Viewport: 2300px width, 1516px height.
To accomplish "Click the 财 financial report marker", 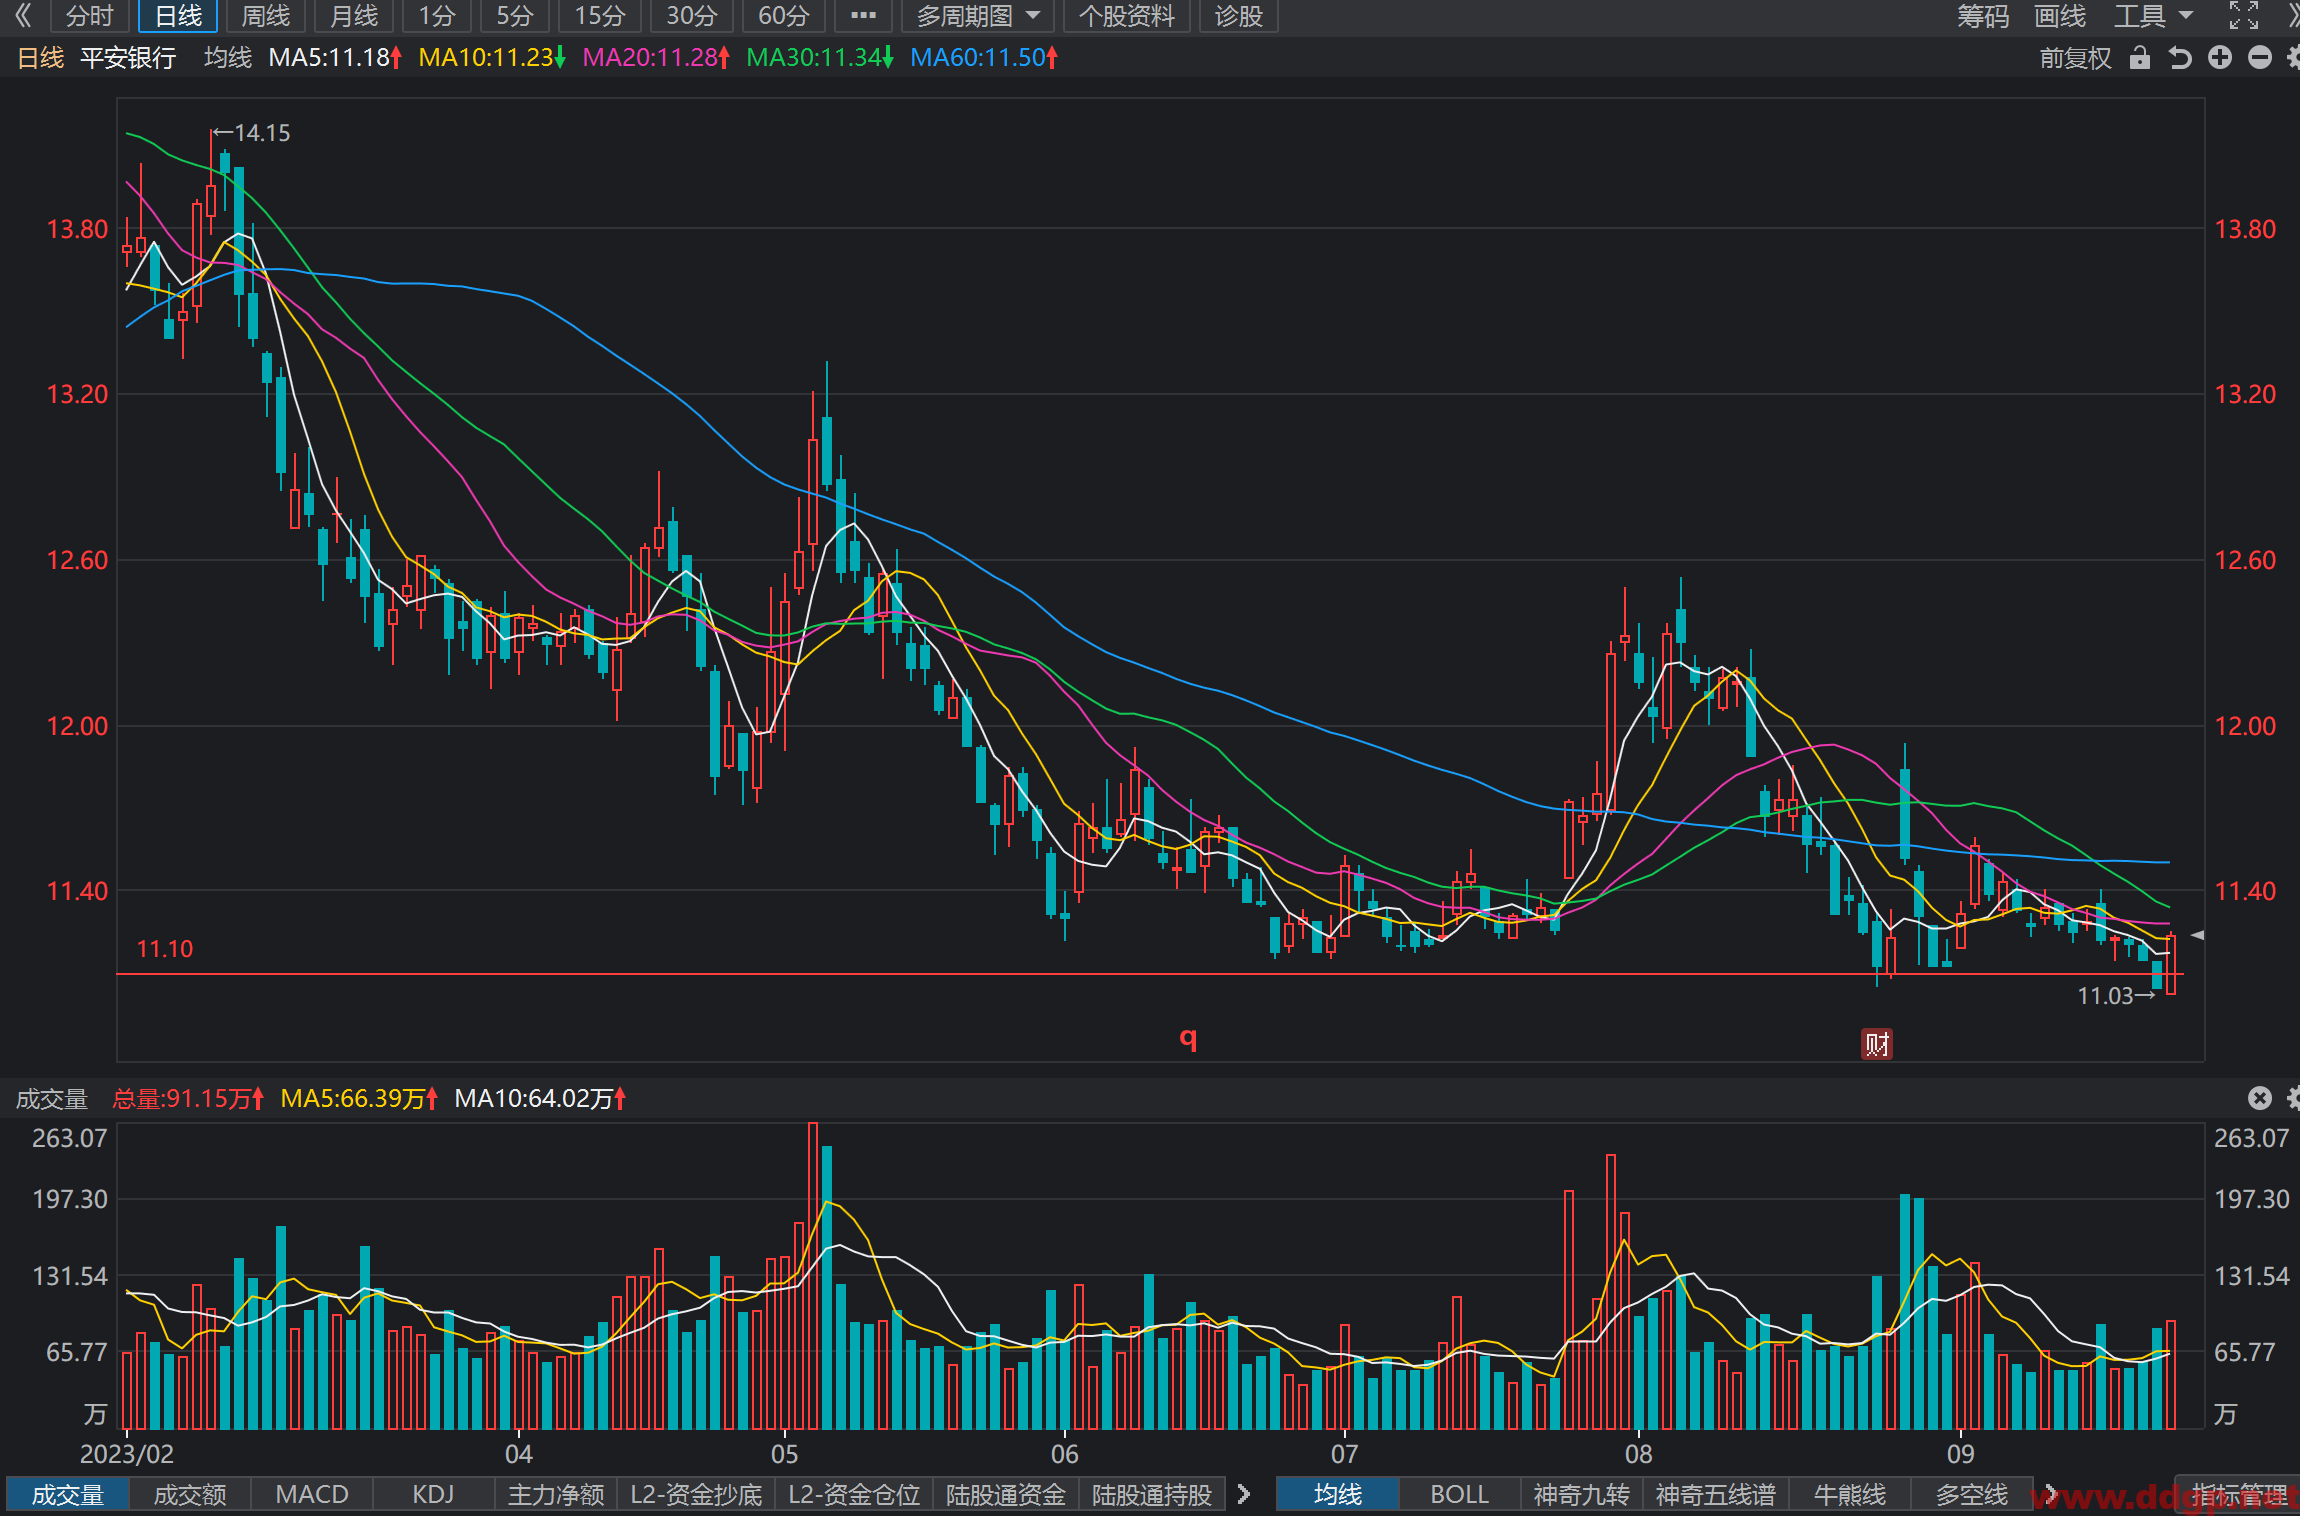I will (x=1876, y=1044).
